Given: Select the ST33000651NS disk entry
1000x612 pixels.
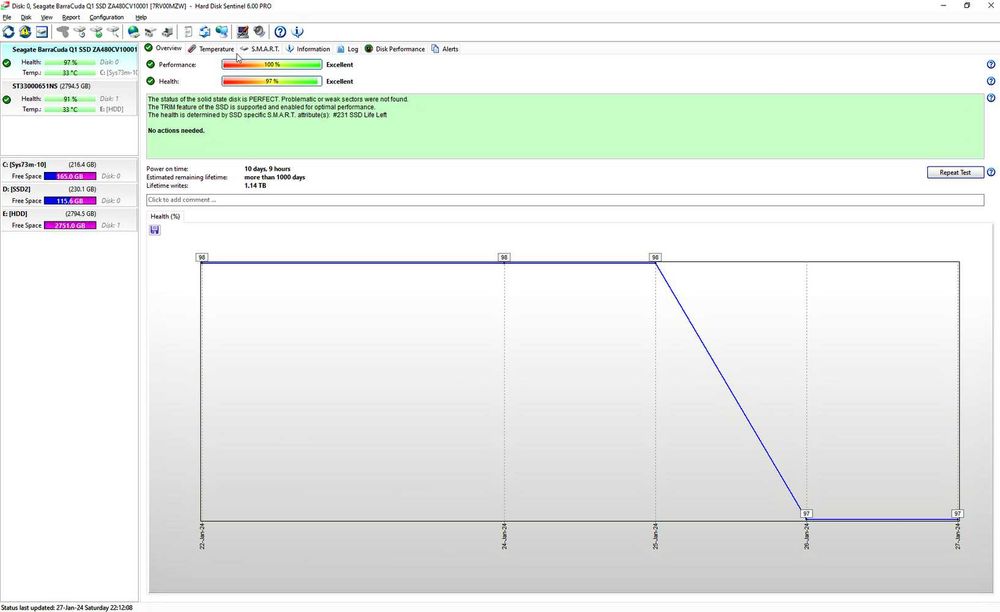Looking at the screenshot, I should (69, 98).
